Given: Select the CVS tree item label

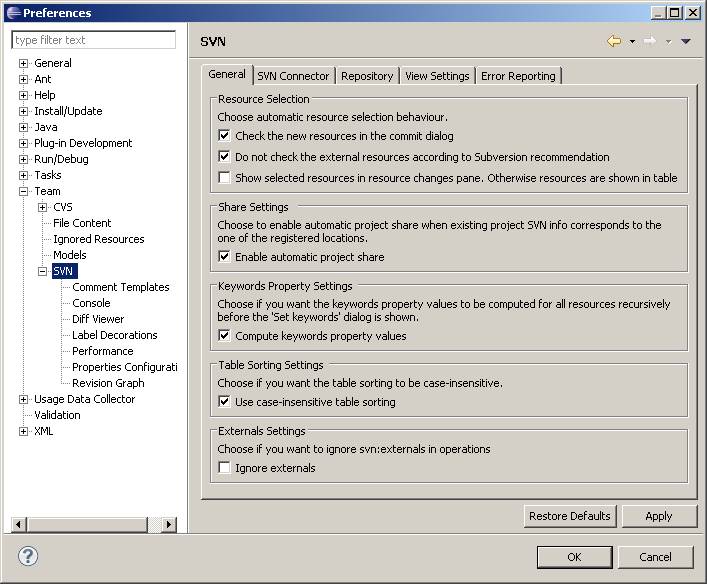Looking at the screenshot, I should [63, 207].
